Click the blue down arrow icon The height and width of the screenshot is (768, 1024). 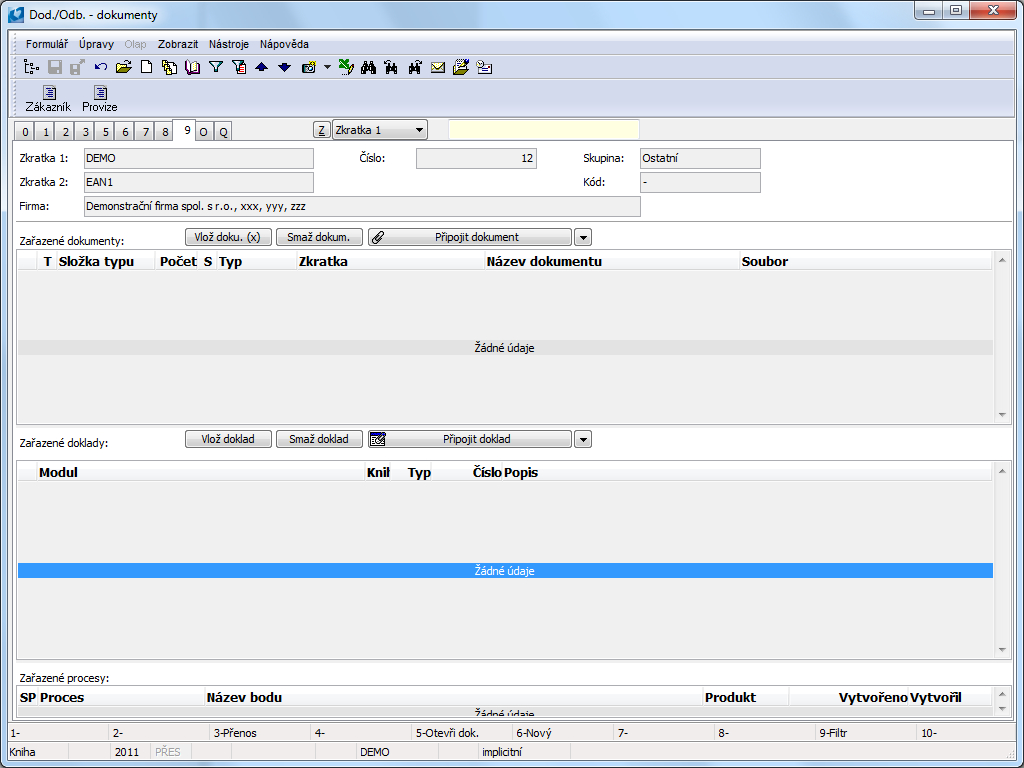pos(284,67)
